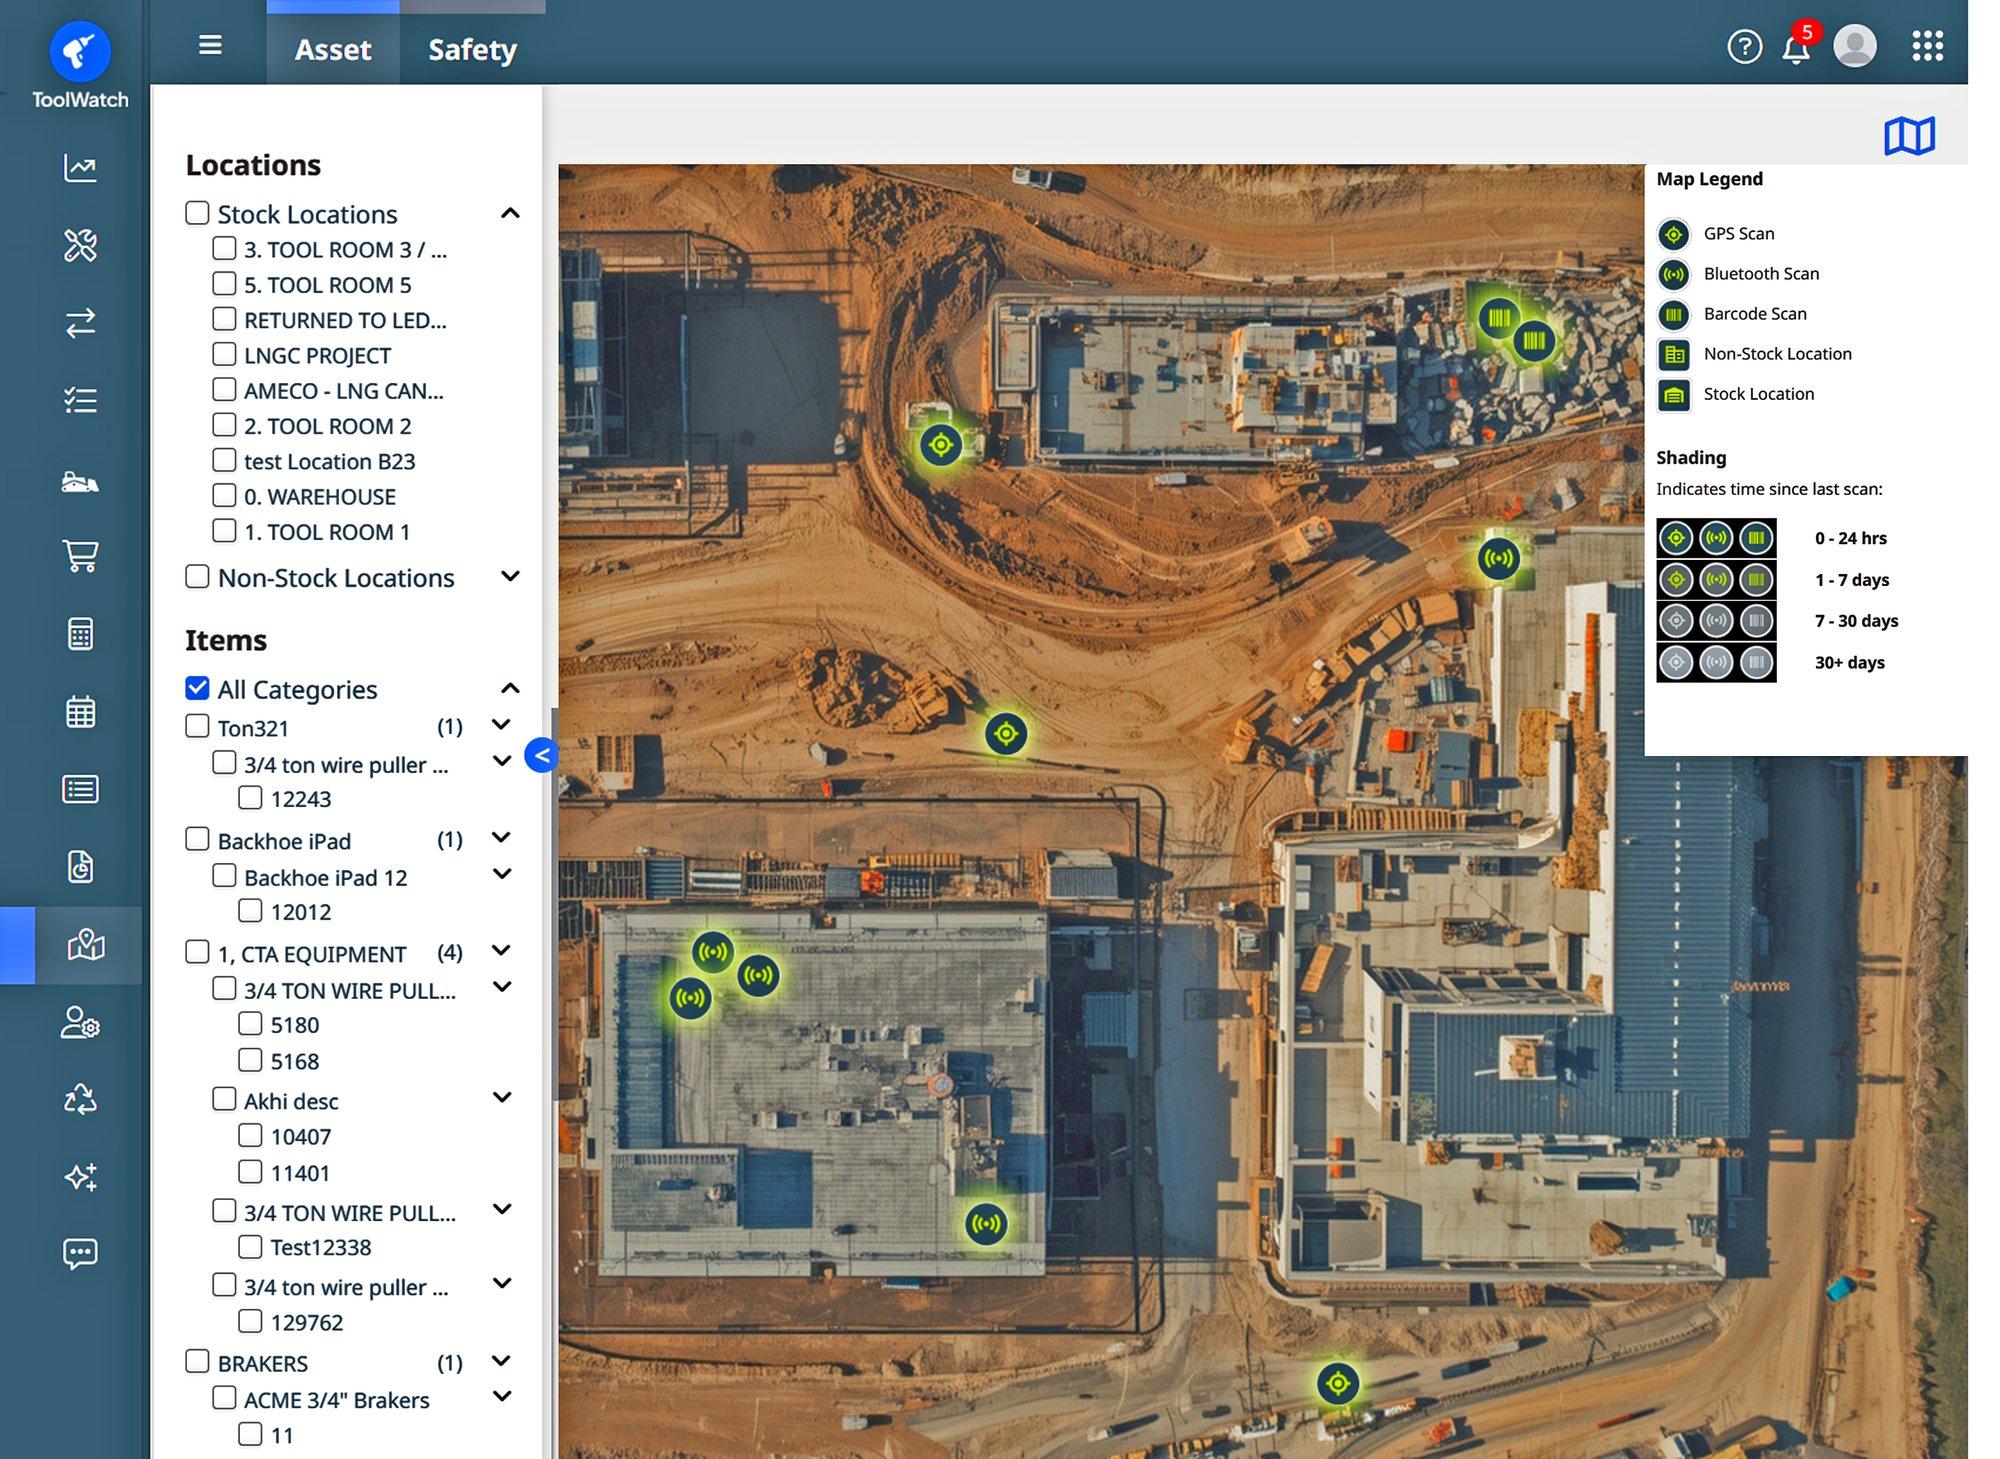Open the tools wrench sidebar icon
2000x1459 pixels.
coord(80,245)
